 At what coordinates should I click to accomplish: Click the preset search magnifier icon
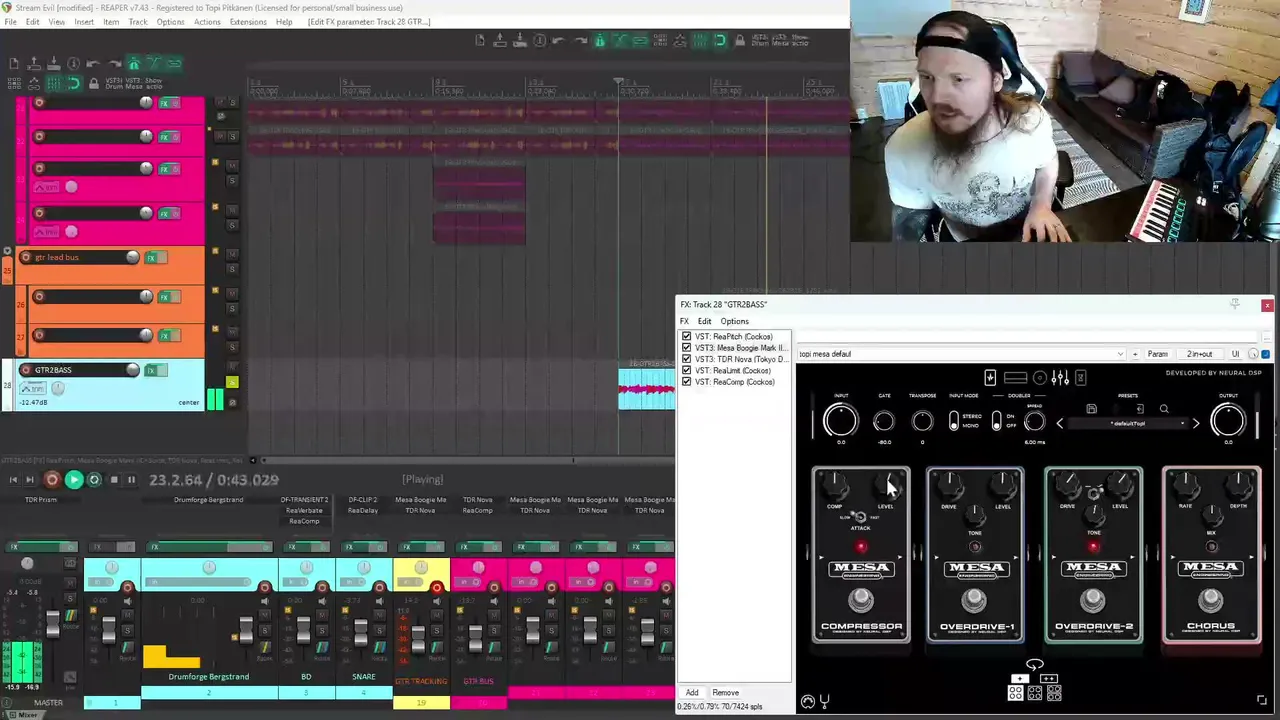click(1164, 409)
